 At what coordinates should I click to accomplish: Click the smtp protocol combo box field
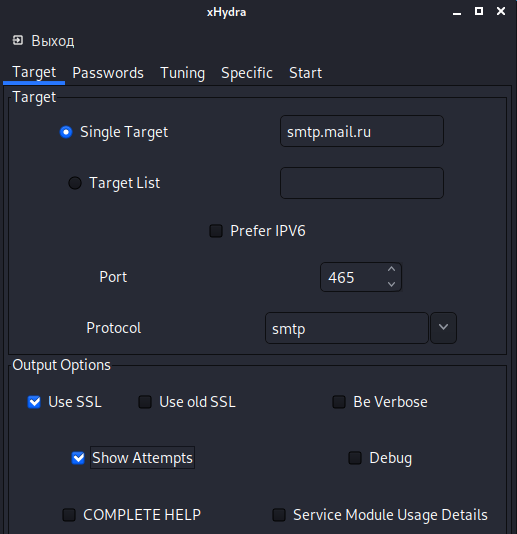click(347, 328)
